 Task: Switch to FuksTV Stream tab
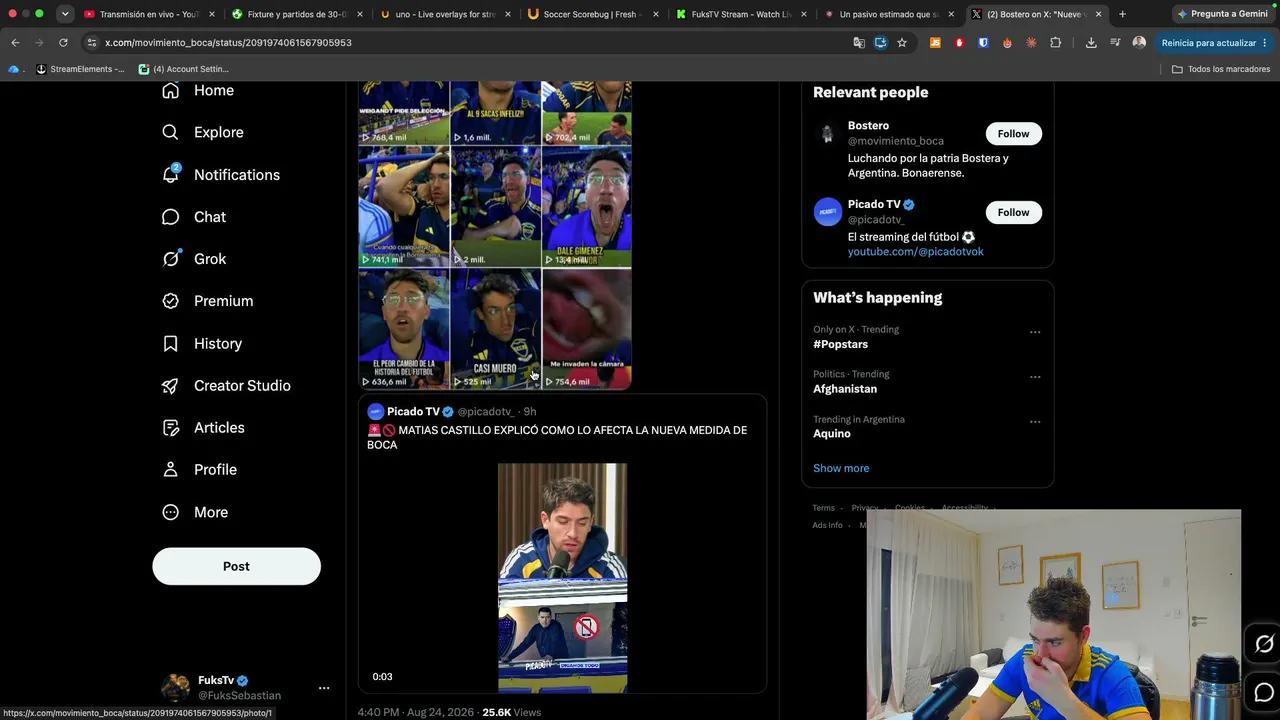[741, 14]
